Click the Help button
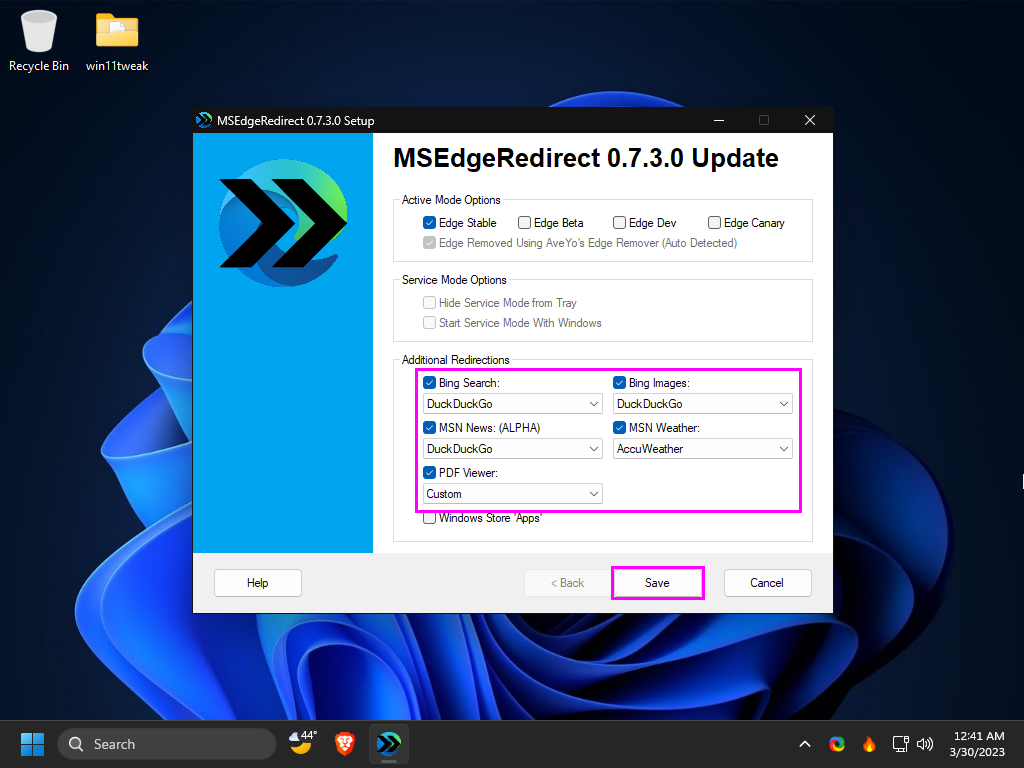Viewport: 1024px width, 768px height. click(258, 583)
